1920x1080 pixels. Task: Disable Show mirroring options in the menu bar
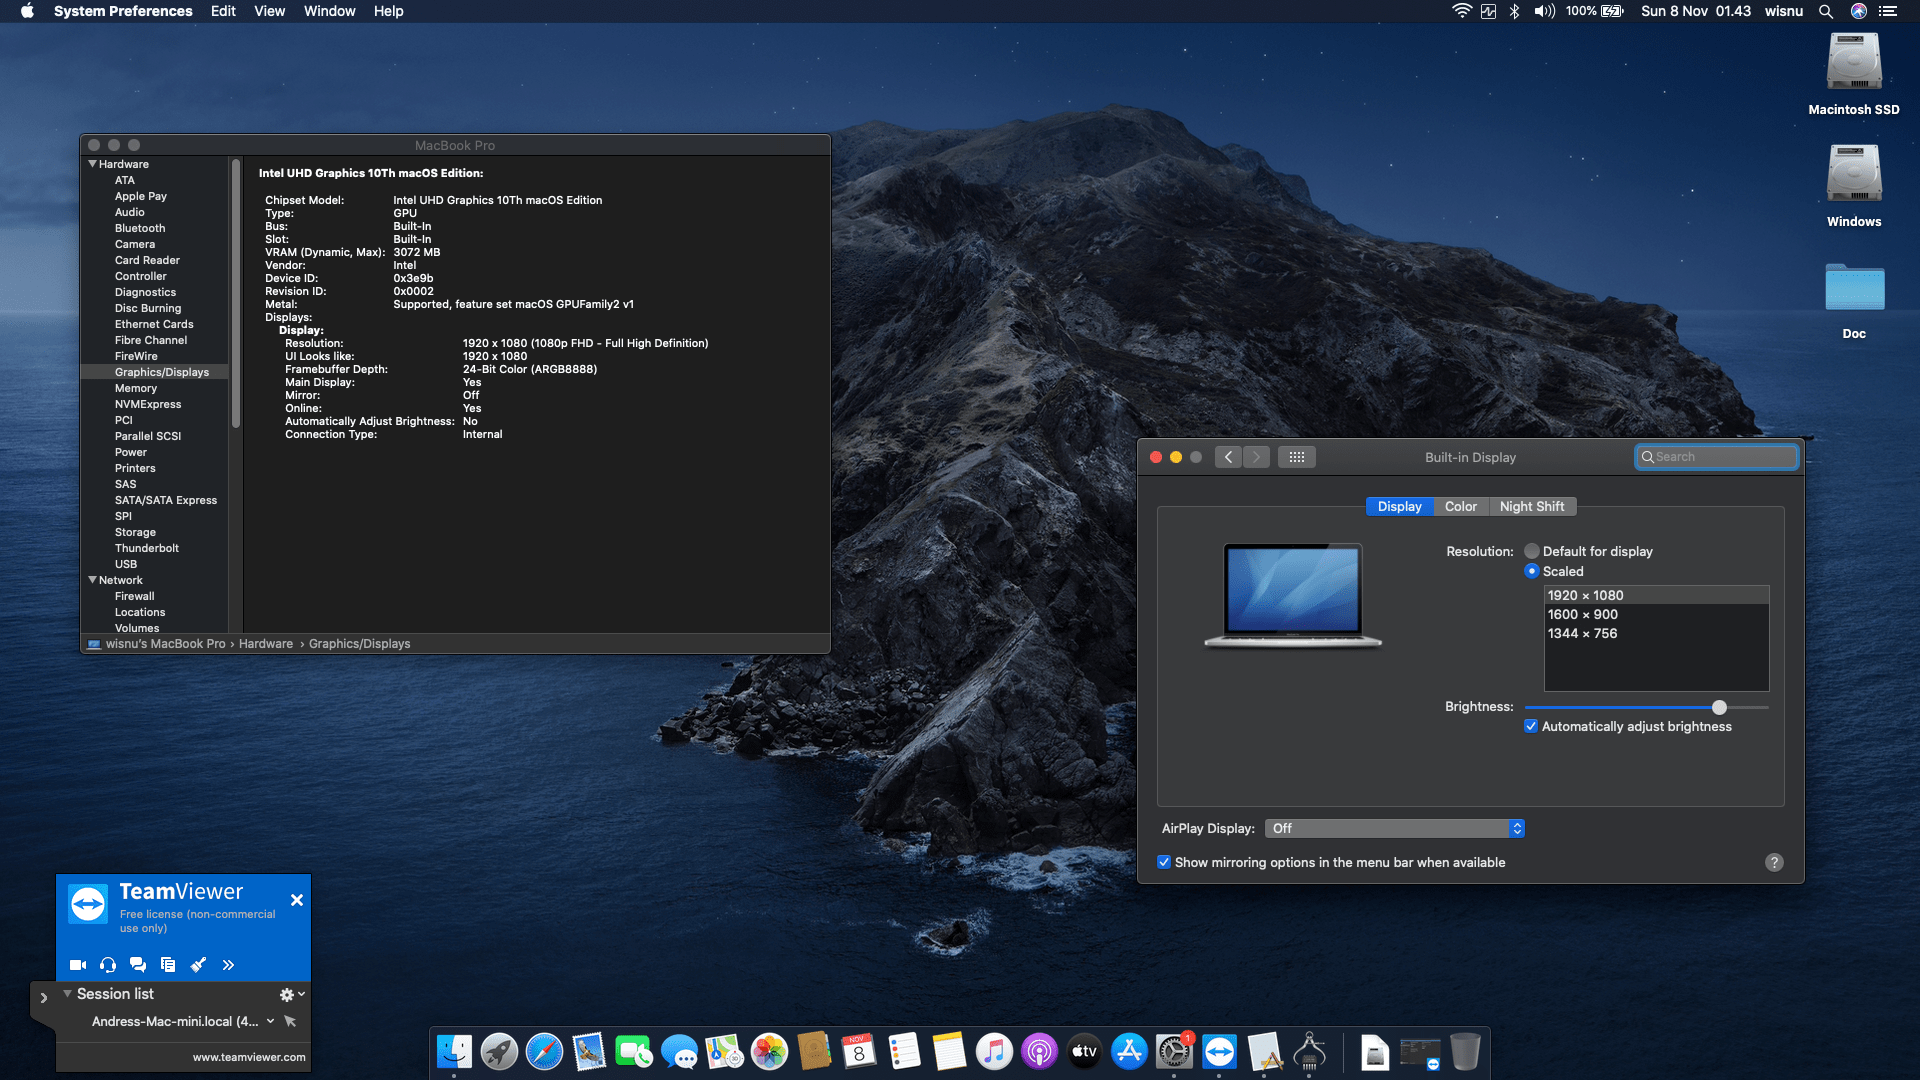(1164, 861)
